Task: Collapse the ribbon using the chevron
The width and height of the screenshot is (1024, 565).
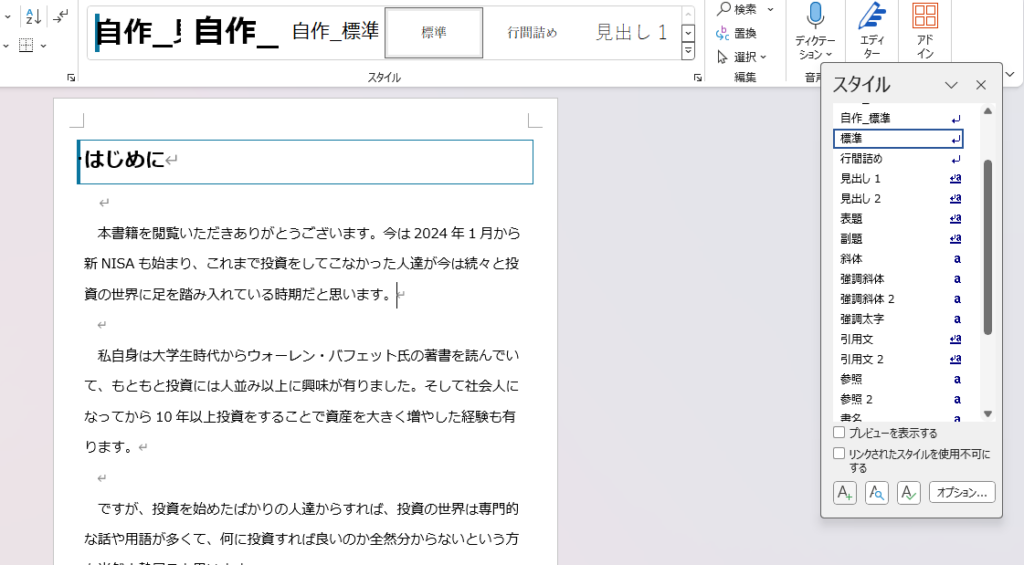Action: (x=1009, y=73)
